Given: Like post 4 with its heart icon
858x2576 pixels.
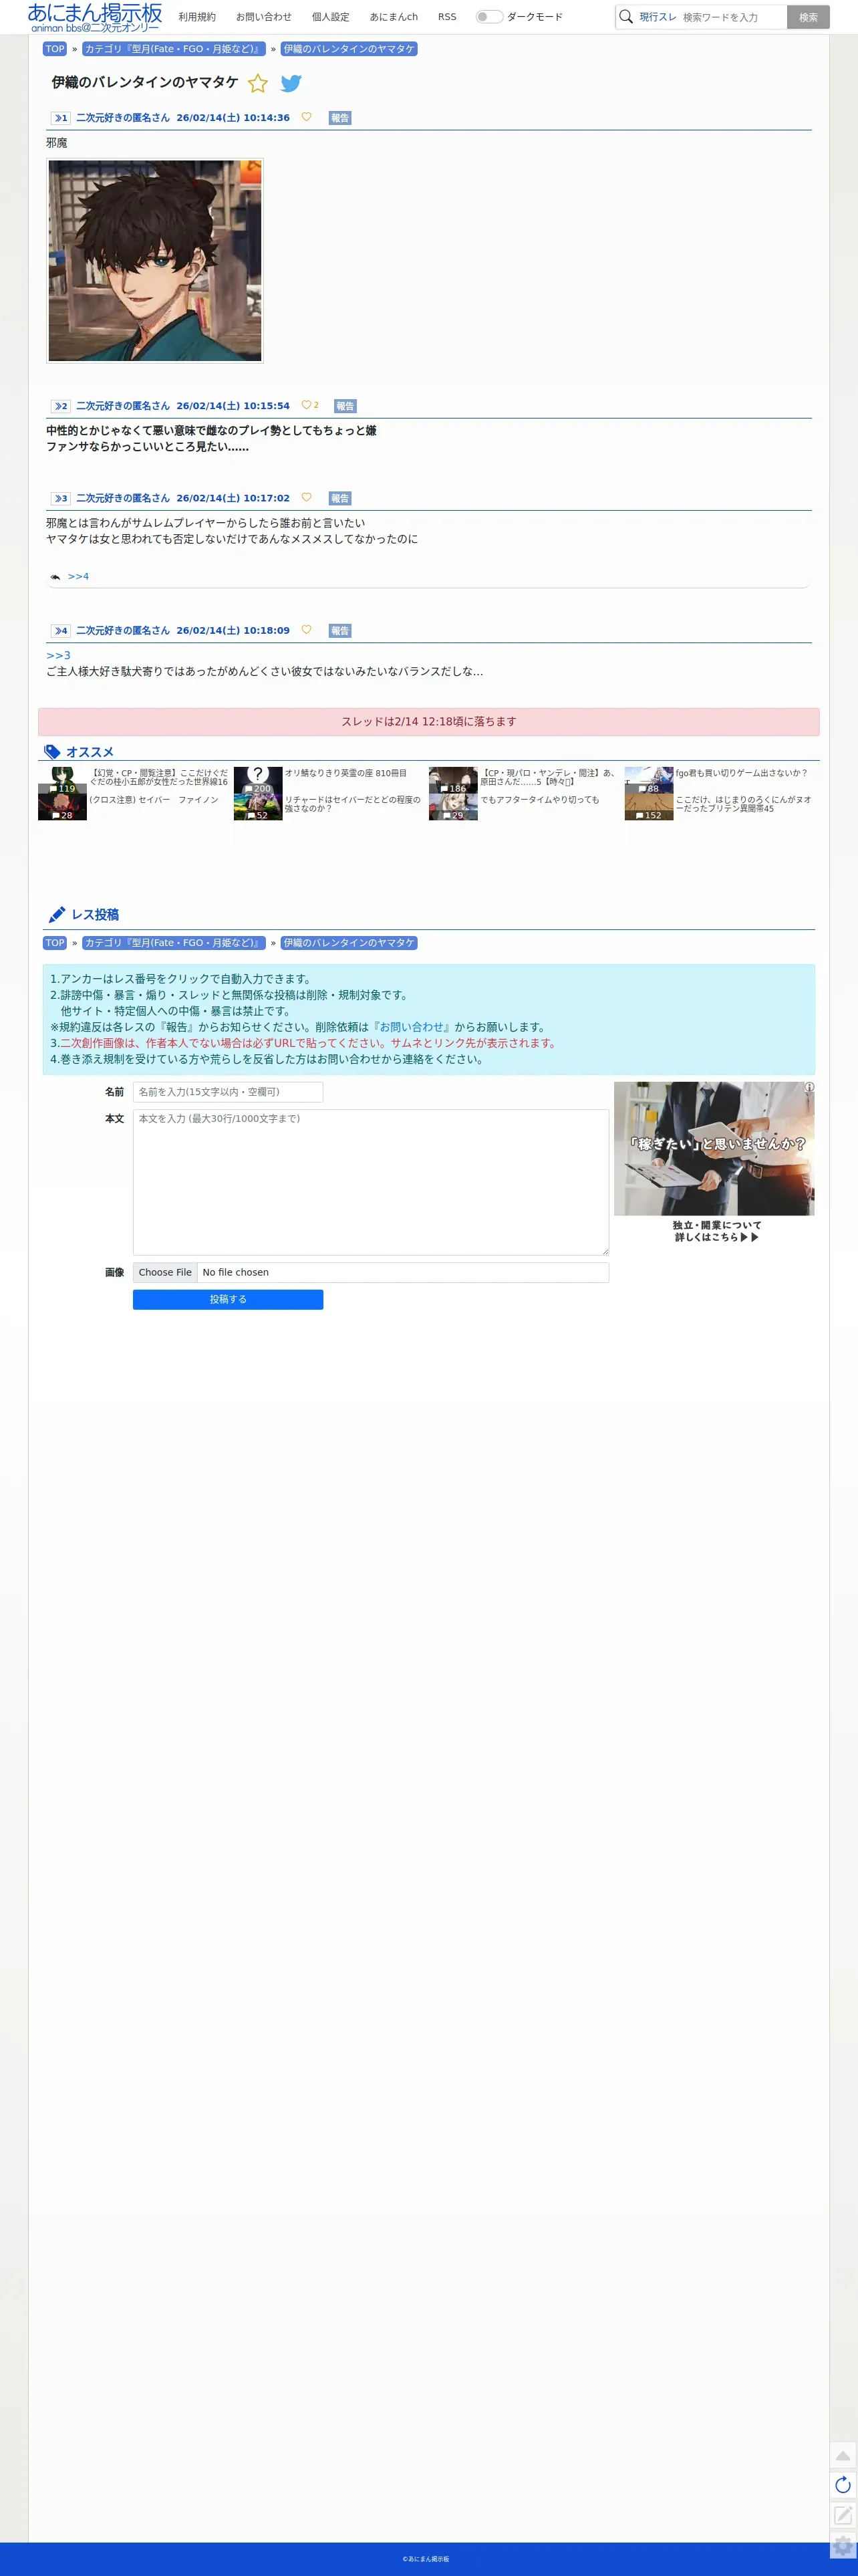Looking at the screenshot, I should point(306,629).
